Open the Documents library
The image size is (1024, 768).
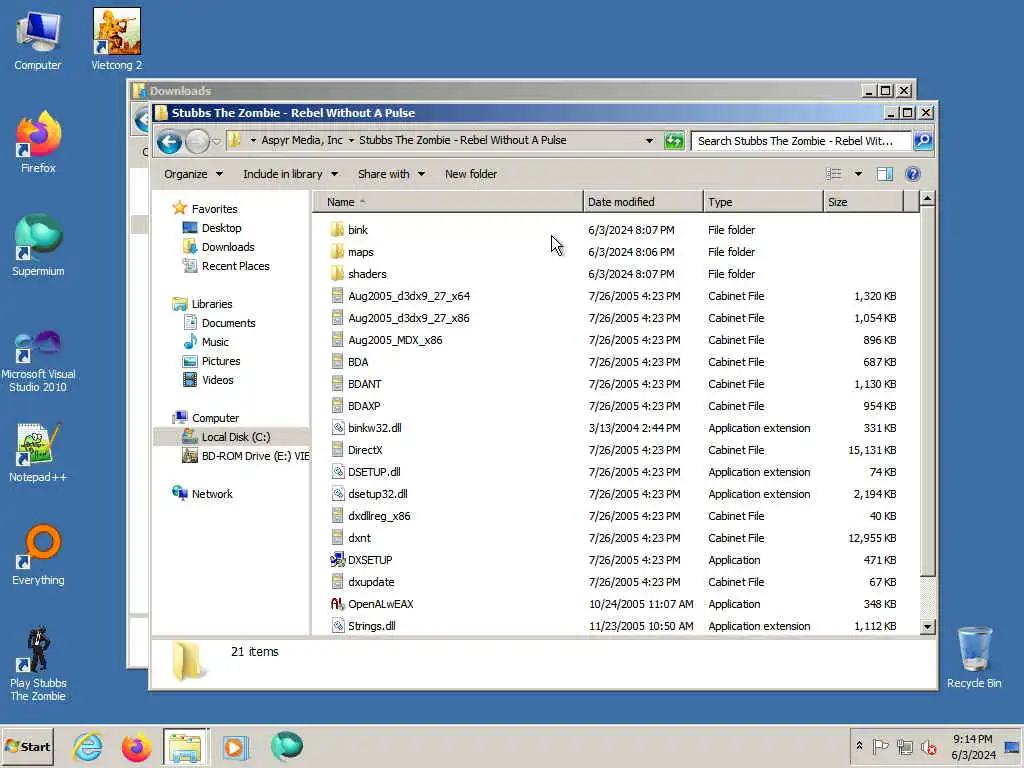228,323
